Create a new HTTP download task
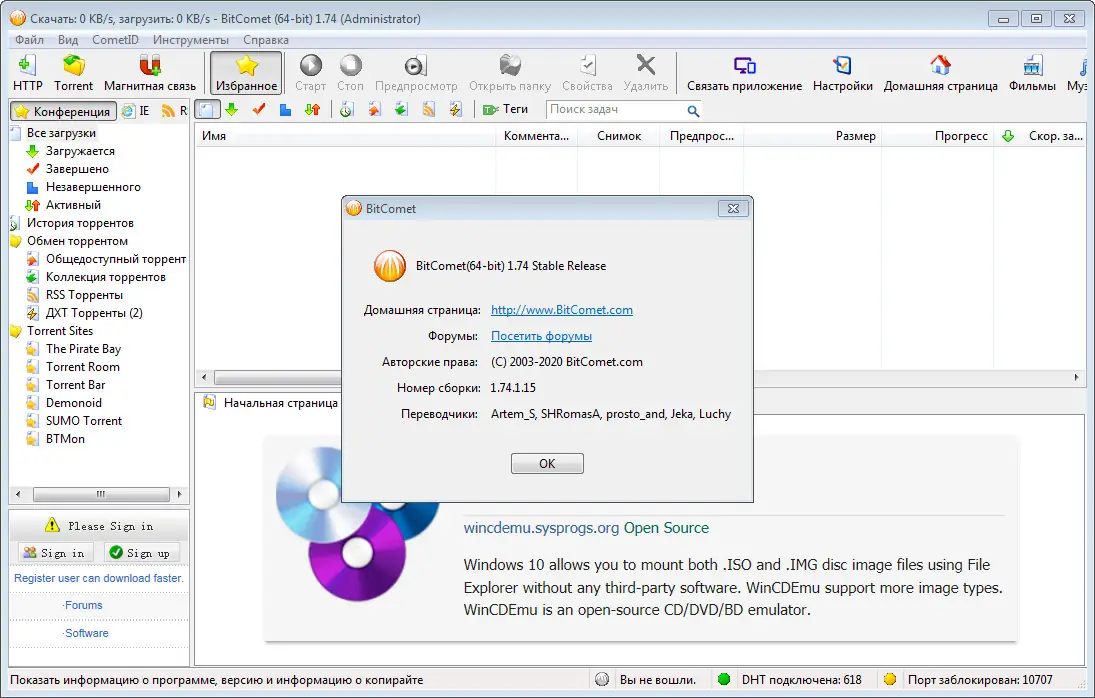This screenshot has width=1095, height=698. pos(27,70)
